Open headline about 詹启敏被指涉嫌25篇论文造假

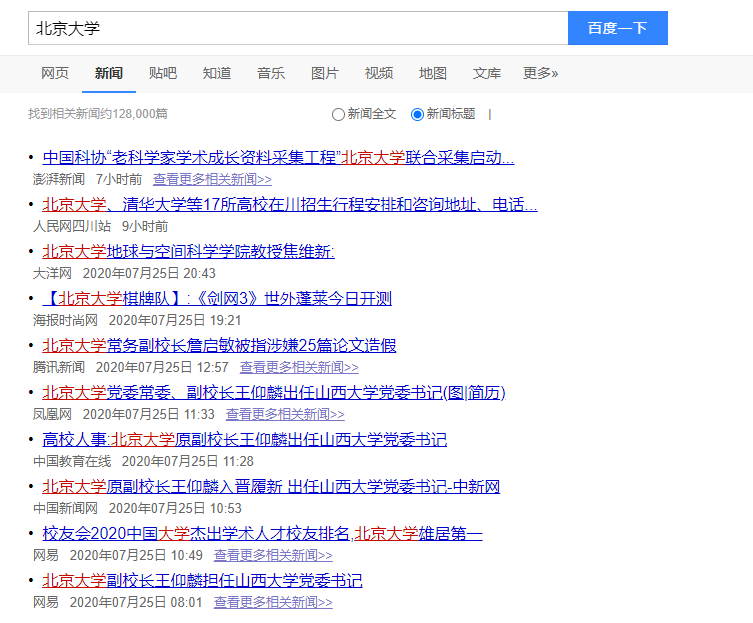click(219, 346)
